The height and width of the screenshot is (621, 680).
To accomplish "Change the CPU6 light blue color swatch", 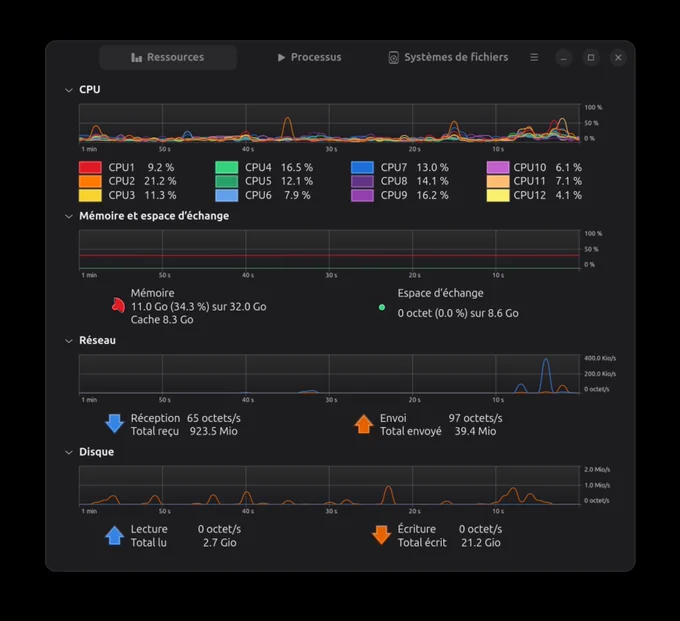I will click(x=226, y=195).
